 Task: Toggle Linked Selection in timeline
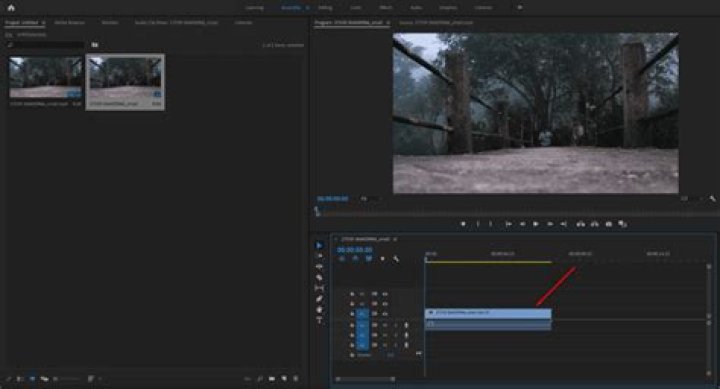[369, 259]
